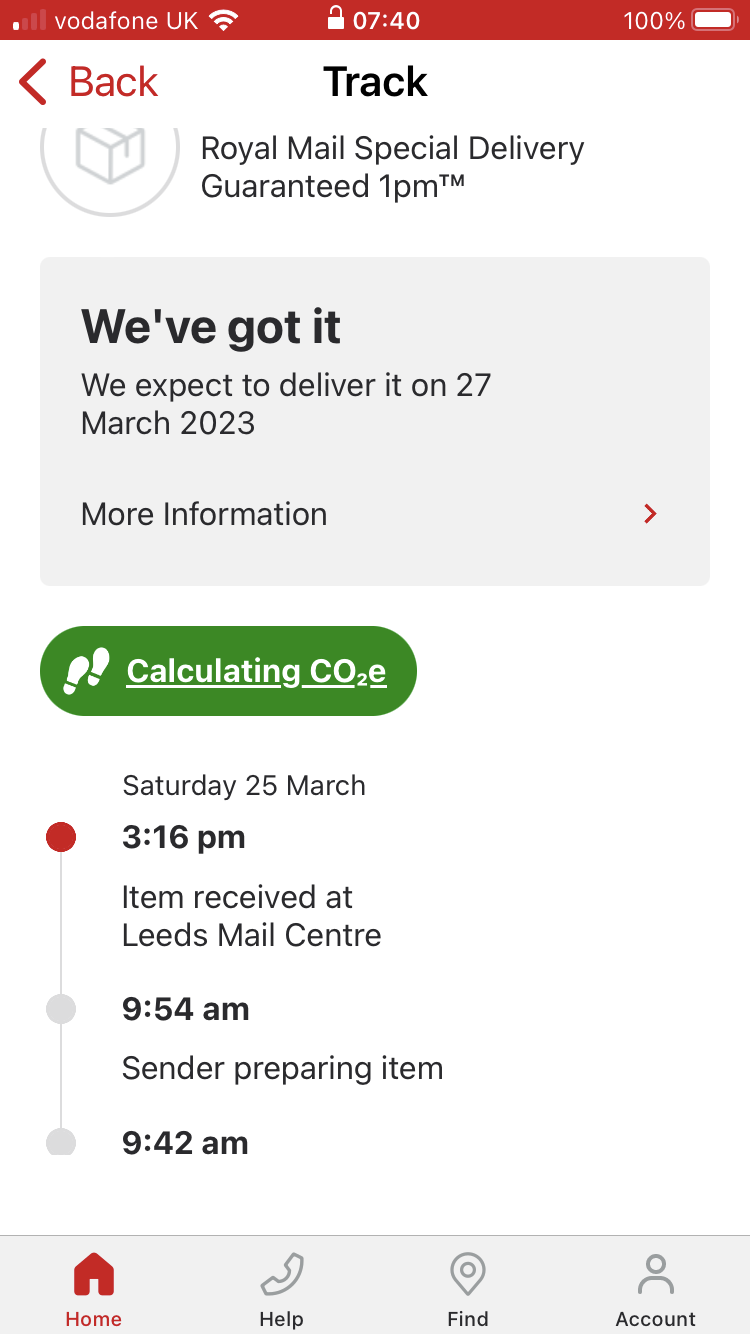
Task: Expand More Information red chevron
Action: click(x=651, y=514)
